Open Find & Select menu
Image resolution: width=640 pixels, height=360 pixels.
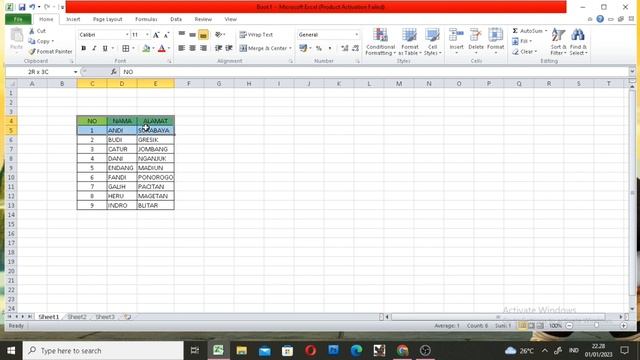tap(578, 42)
